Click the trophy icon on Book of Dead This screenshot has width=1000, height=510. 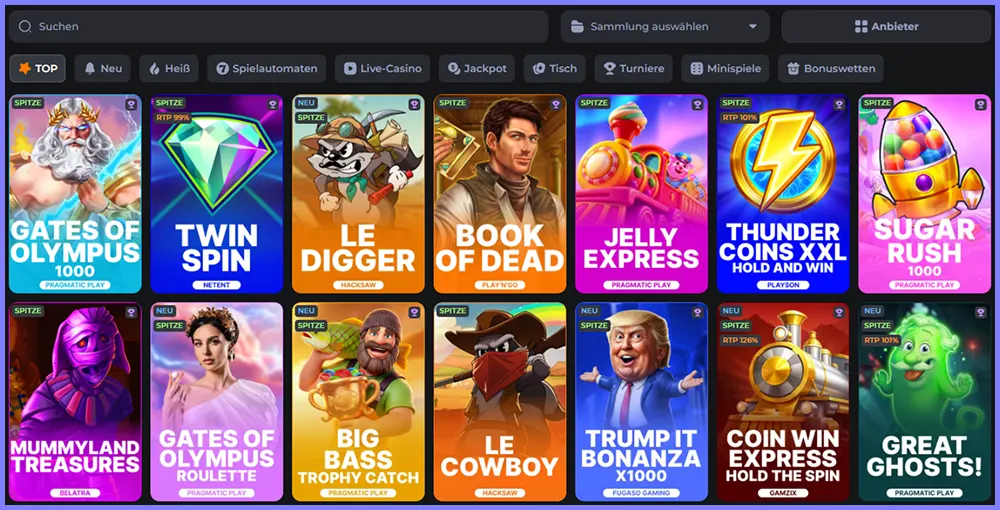(x=556, y=104)
